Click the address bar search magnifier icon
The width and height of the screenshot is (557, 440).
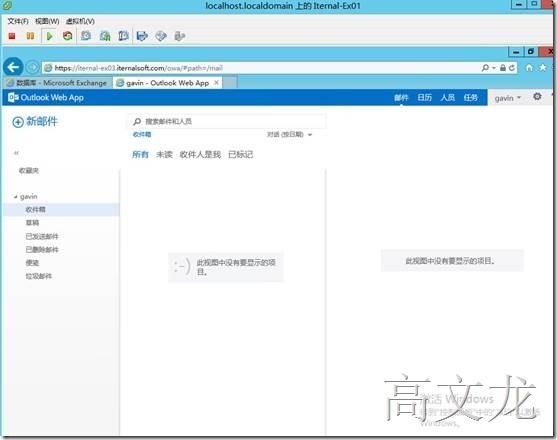pyautogui.click(x=485, y=67)
